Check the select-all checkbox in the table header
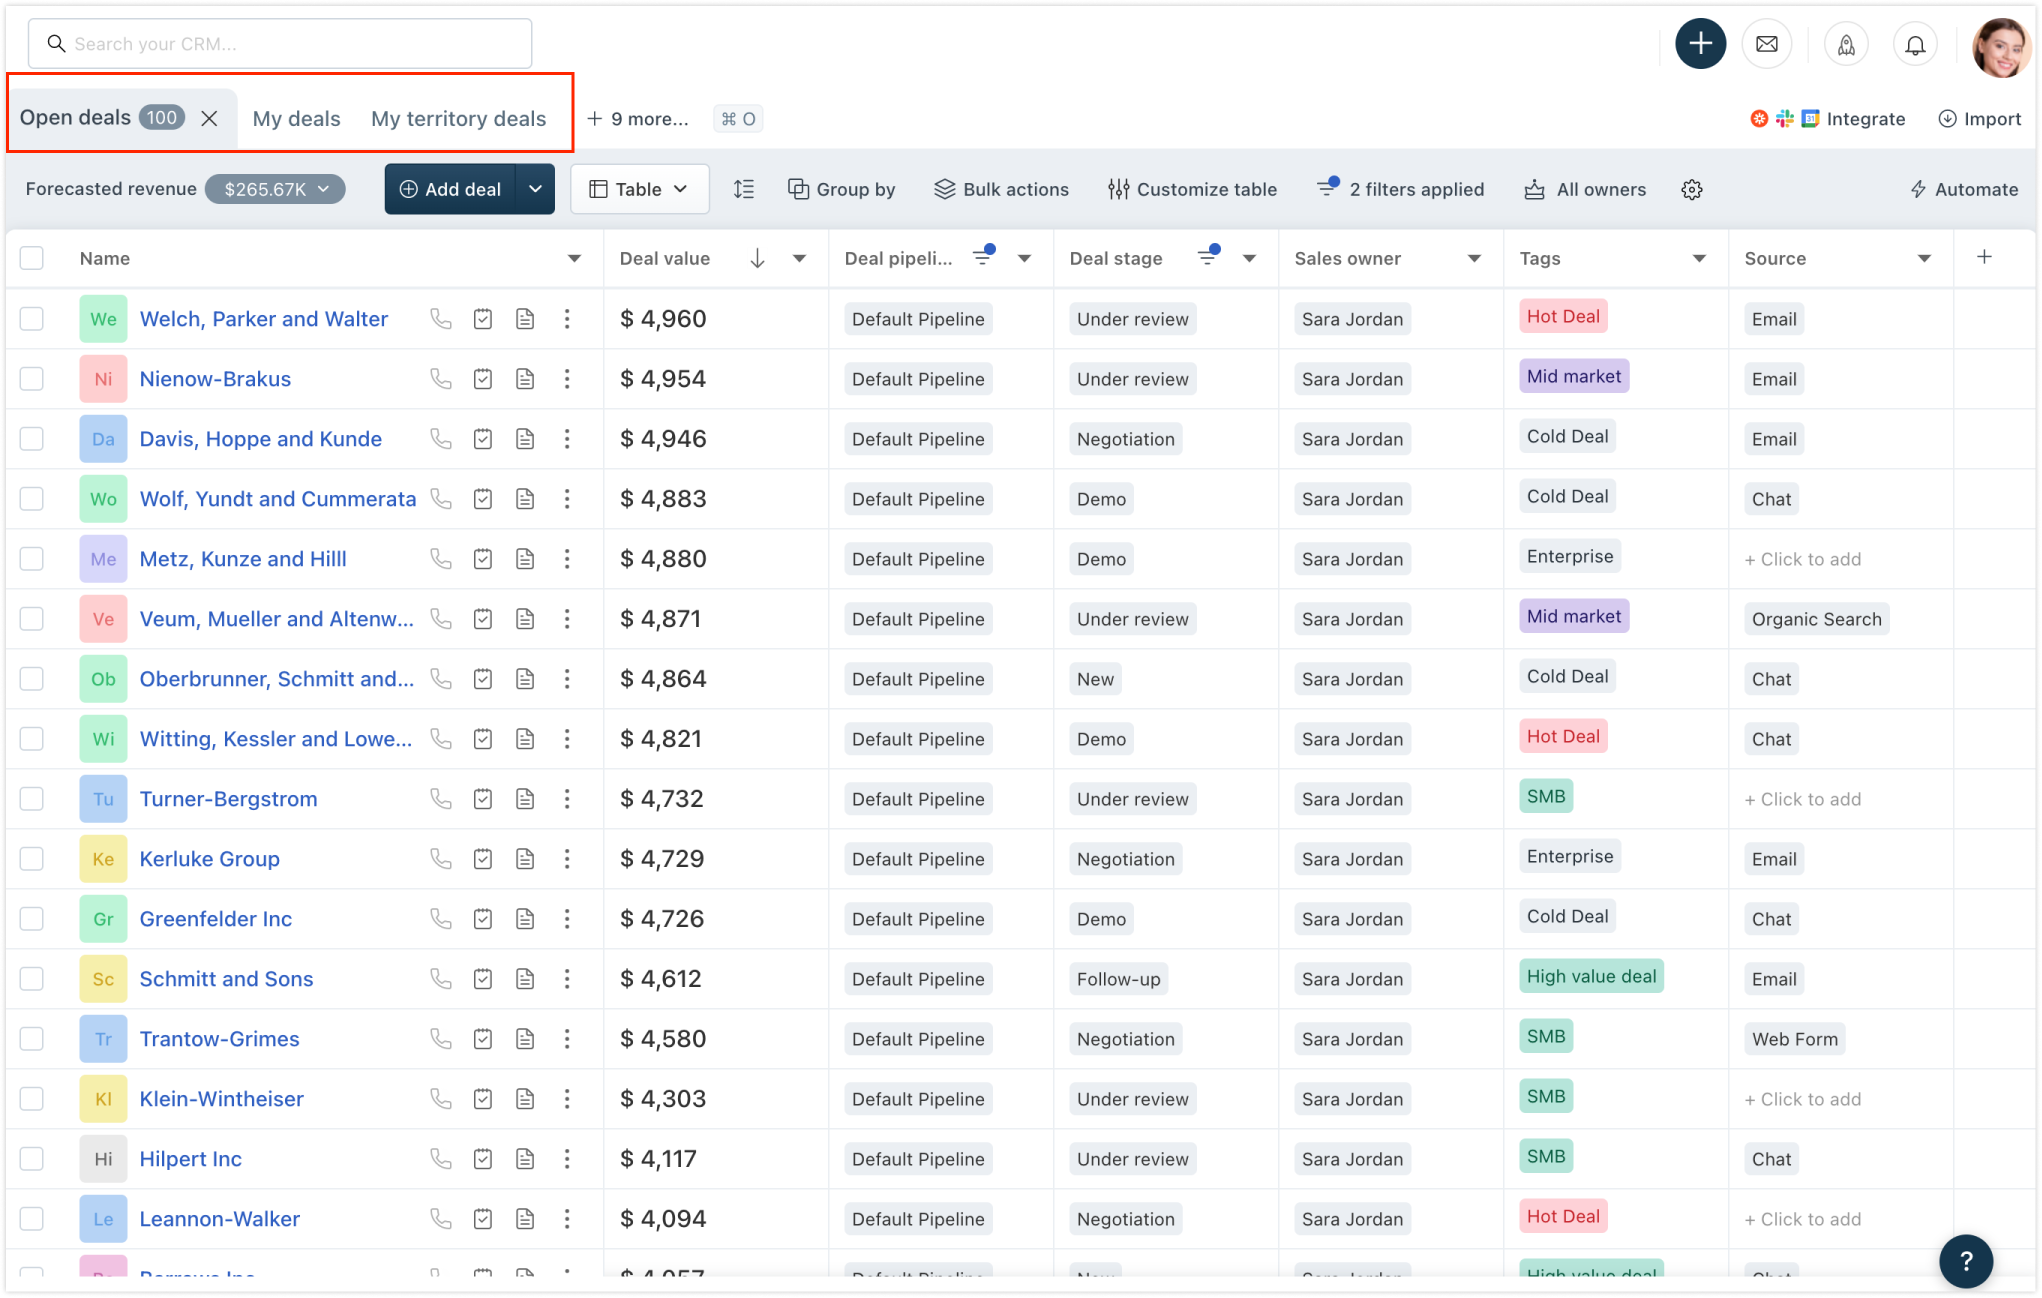This screenshot has width=2042, height=1298. point(31,257)
